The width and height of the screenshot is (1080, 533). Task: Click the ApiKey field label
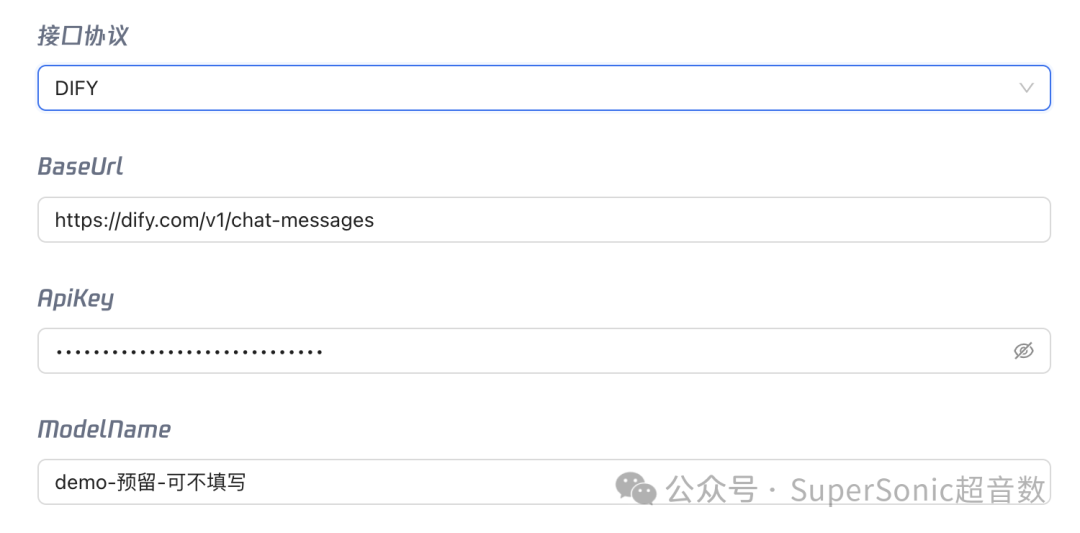(x=76, y=298)
